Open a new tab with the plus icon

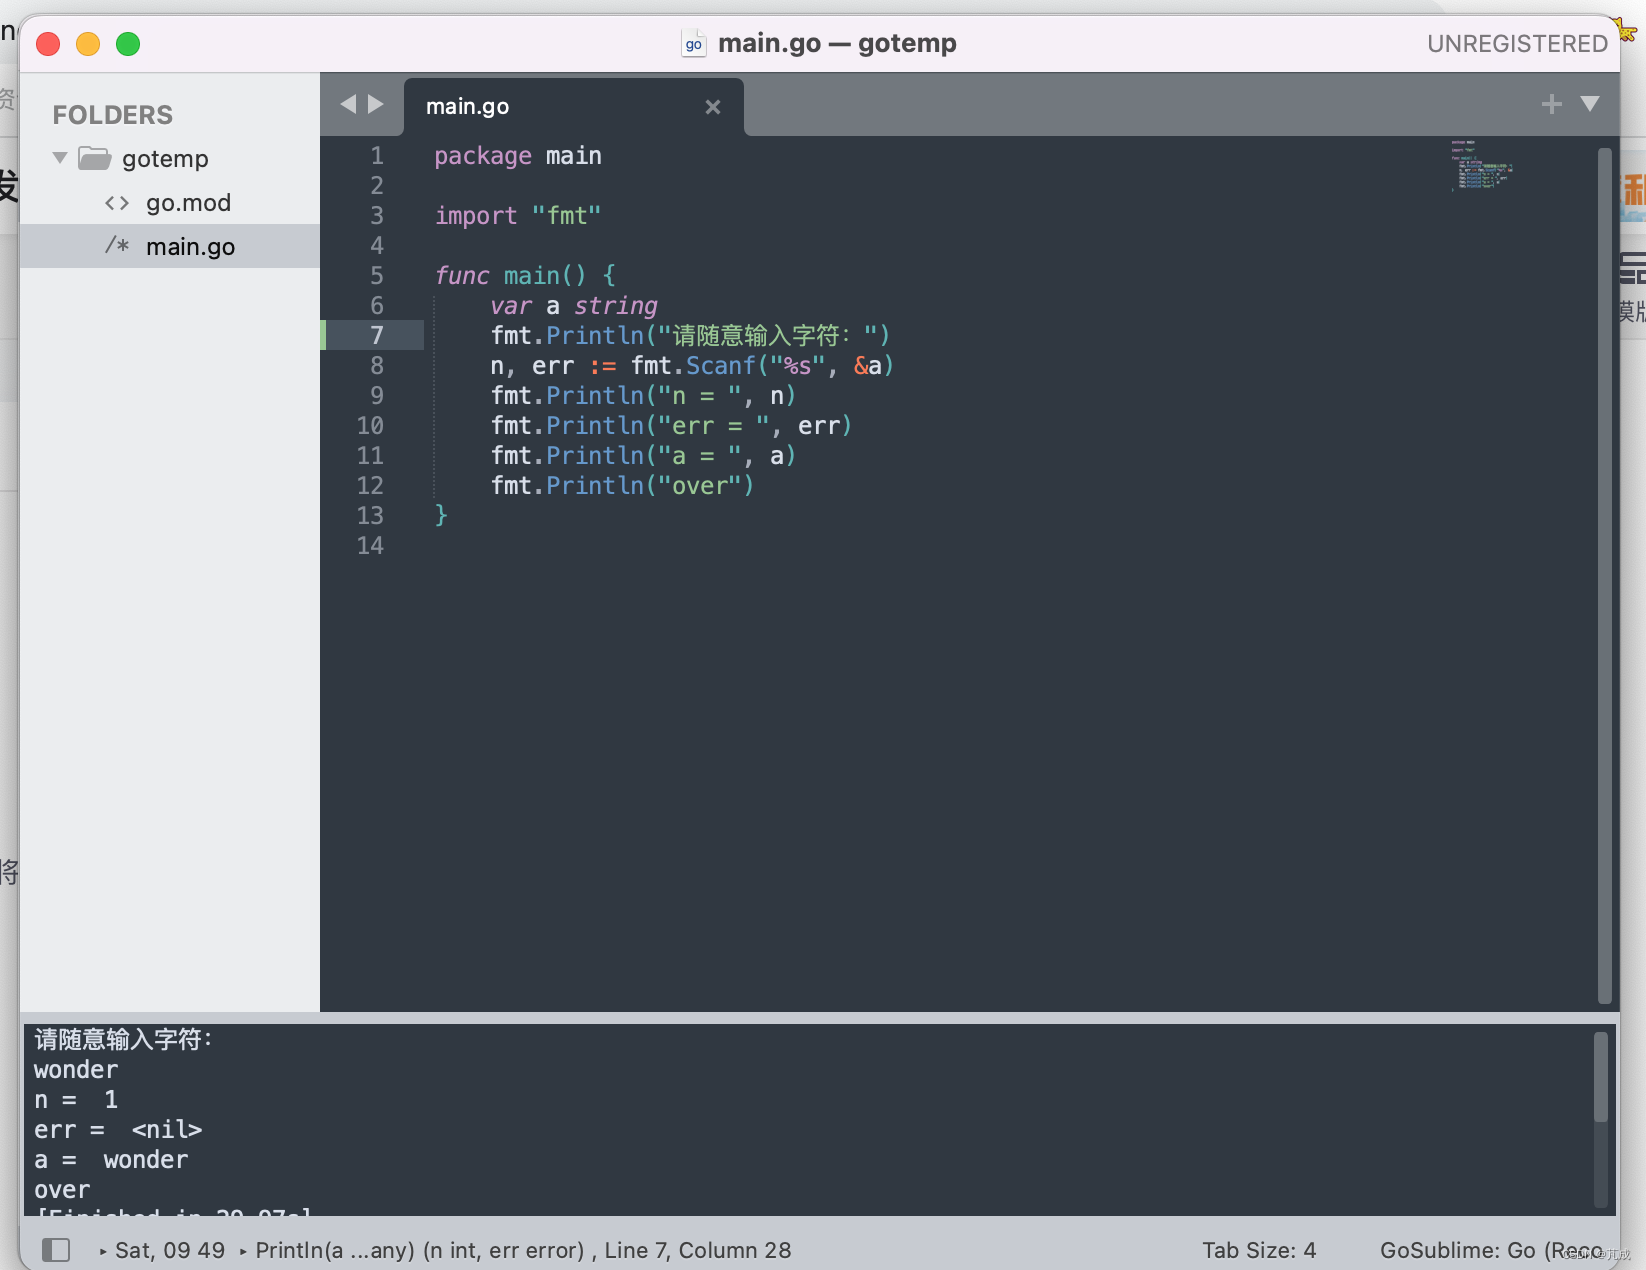click(1551, 103)
